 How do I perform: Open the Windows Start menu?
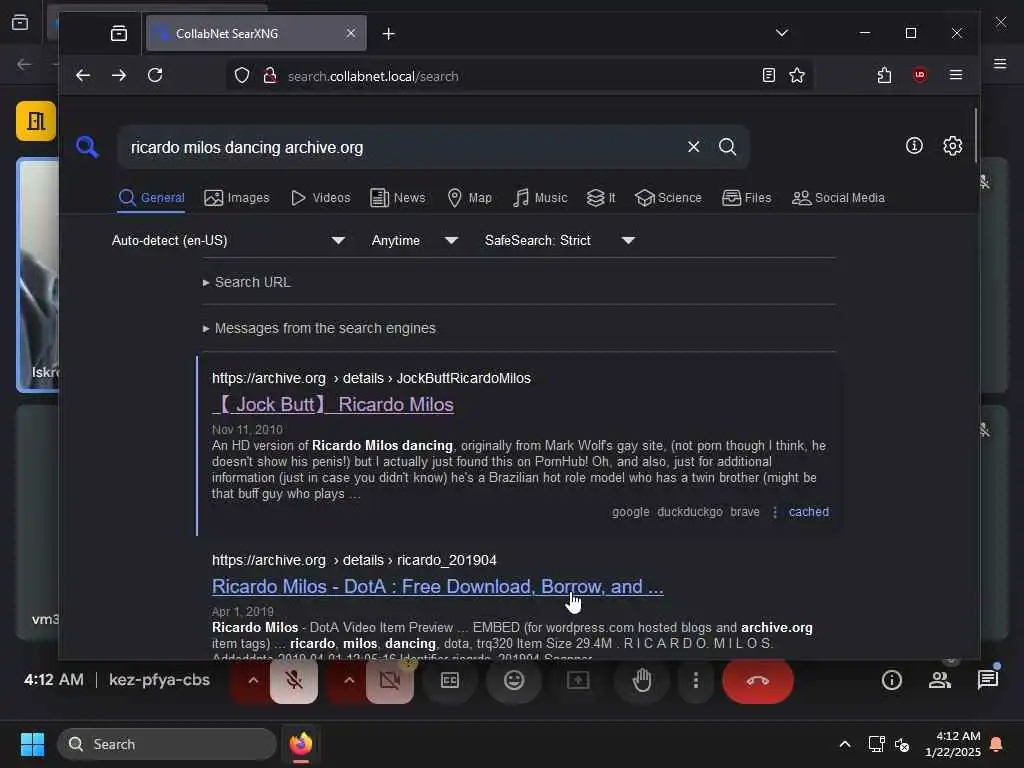pos(33,744)
